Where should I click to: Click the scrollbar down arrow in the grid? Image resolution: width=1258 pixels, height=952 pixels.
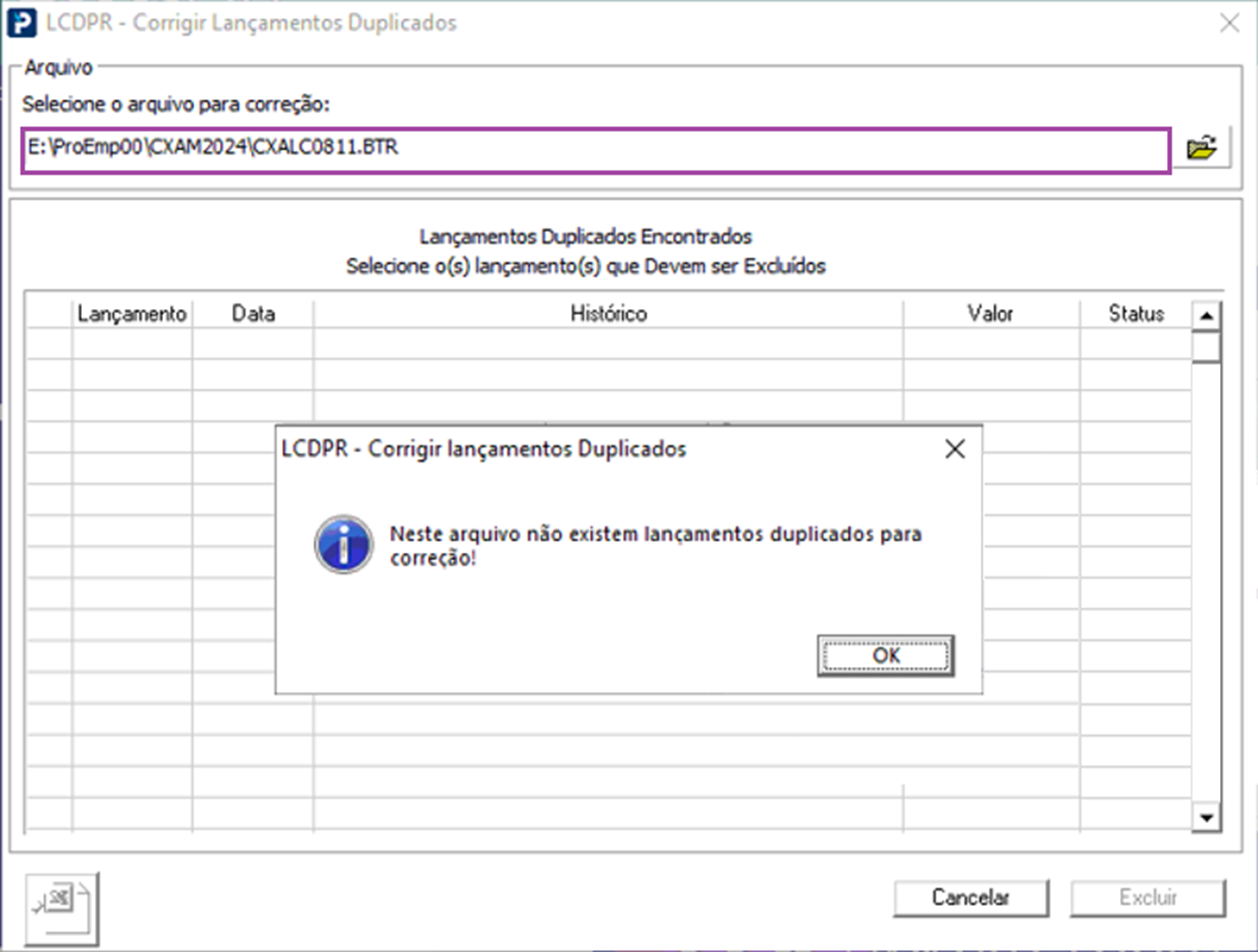point(1207,817)
